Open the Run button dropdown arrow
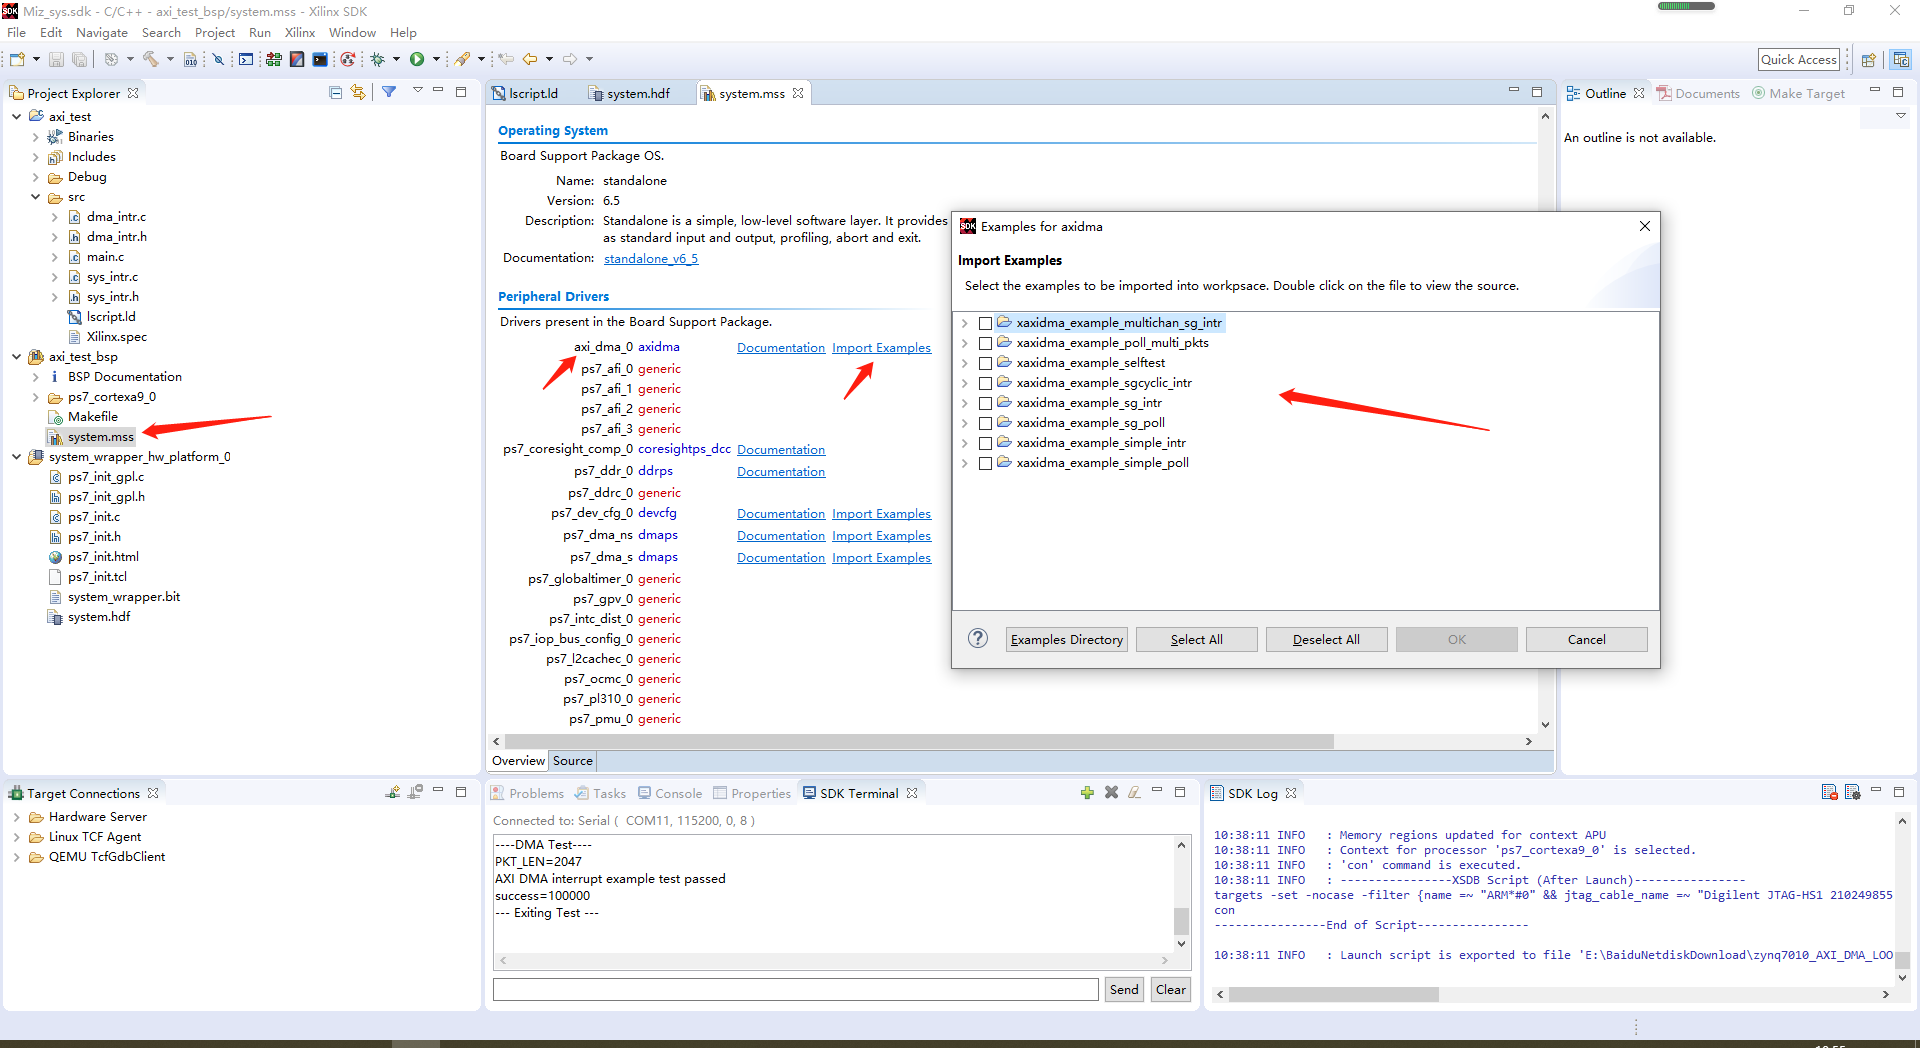 [x=436, y=60]
